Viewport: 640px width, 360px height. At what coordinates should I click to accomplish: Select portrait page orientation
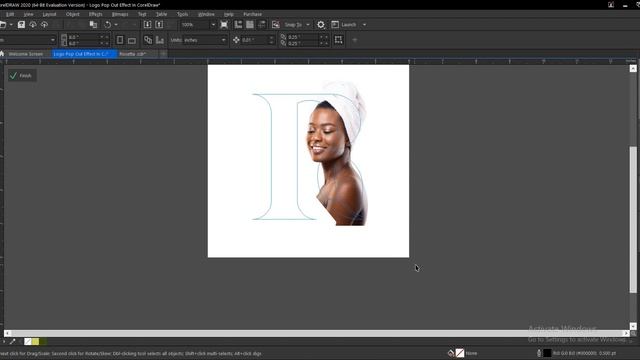[x=120, y=40]
